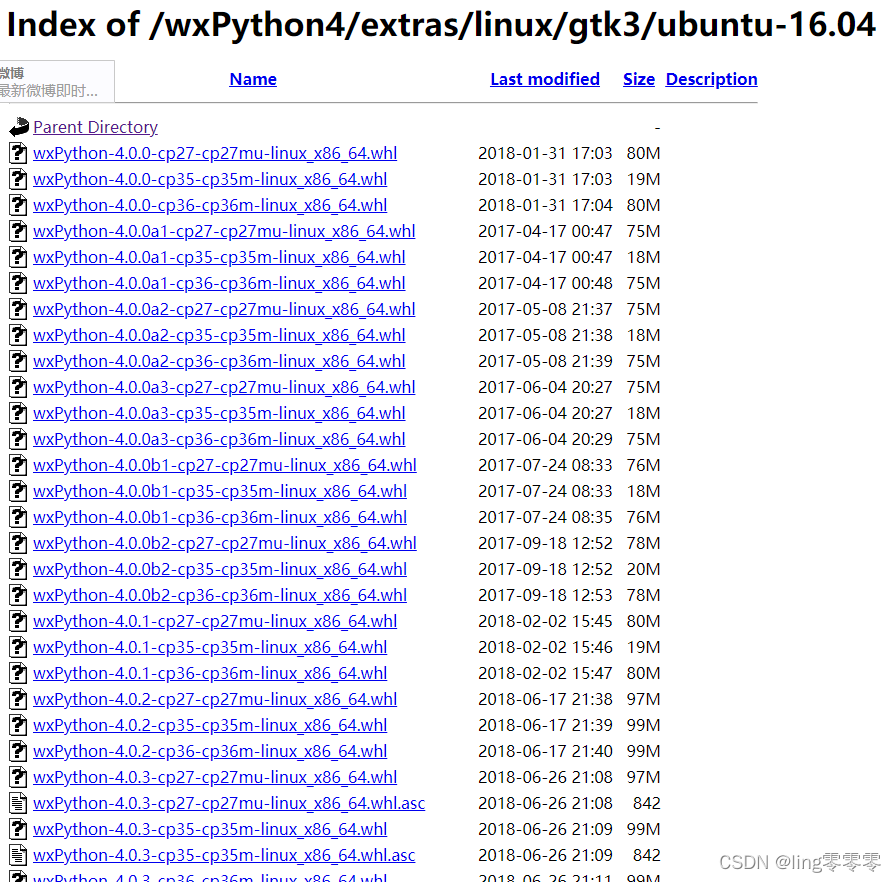This screenshot has height=882, width=896.
Task: Download wxPython-4.0.0a3-cp27-cp27mu-linux_x86_64.whl
Action: 224,387
